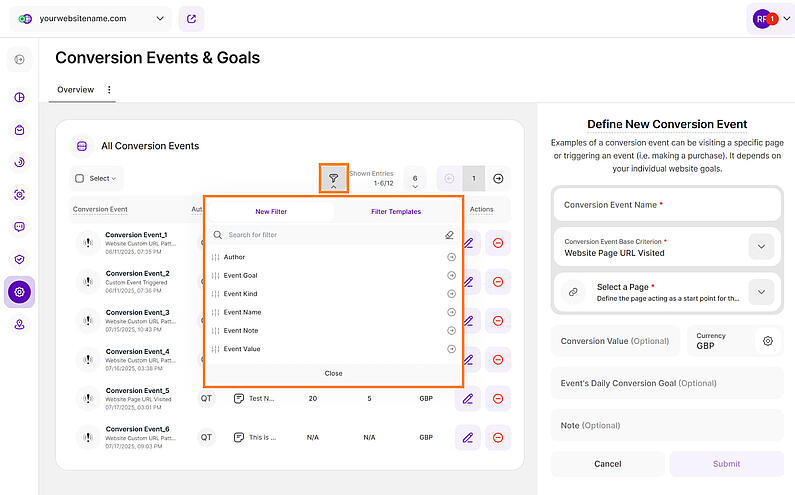The height and width of the screenshot is (495, 795).
Task: Open the location pin sidebar icon
Action: click(x=19, y=325)
